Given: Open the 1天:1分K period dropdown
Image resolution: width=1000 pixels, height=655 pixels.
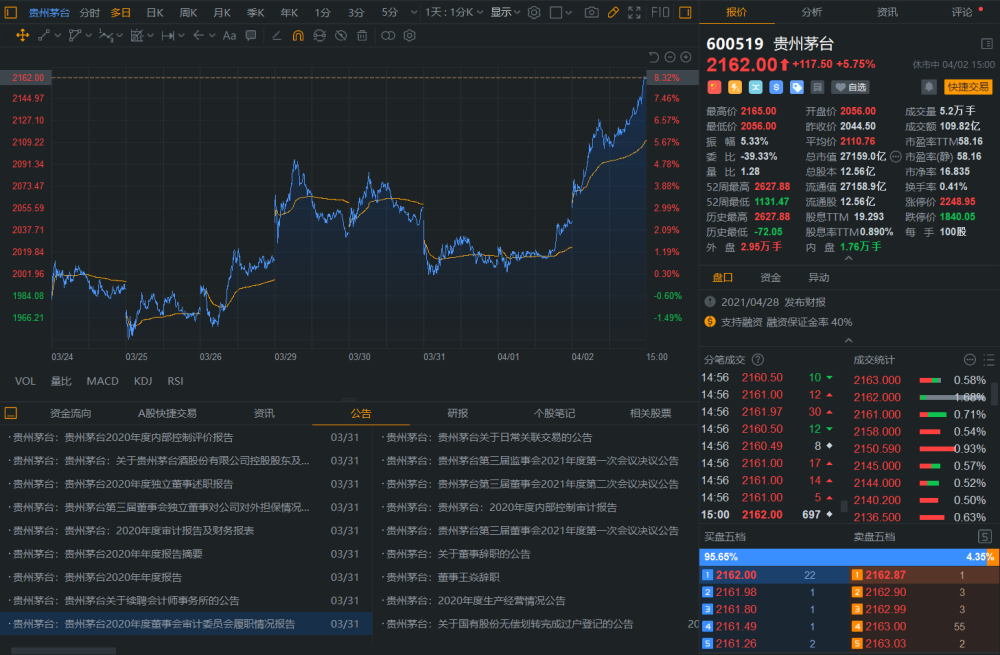Looking at the screenshot, I should [x=454, y=12].
